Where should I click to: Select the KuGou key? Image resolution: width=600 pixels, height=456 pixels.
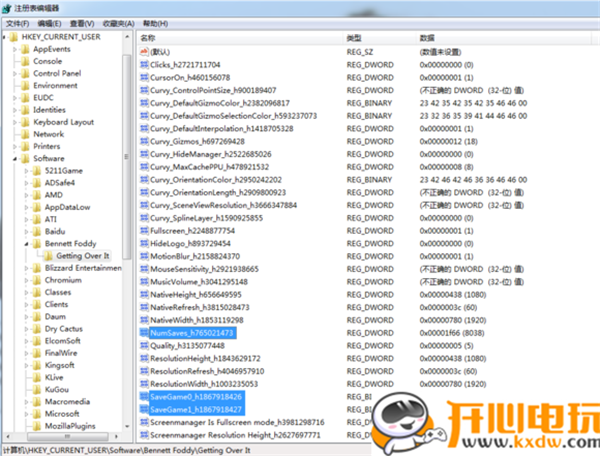57,389
